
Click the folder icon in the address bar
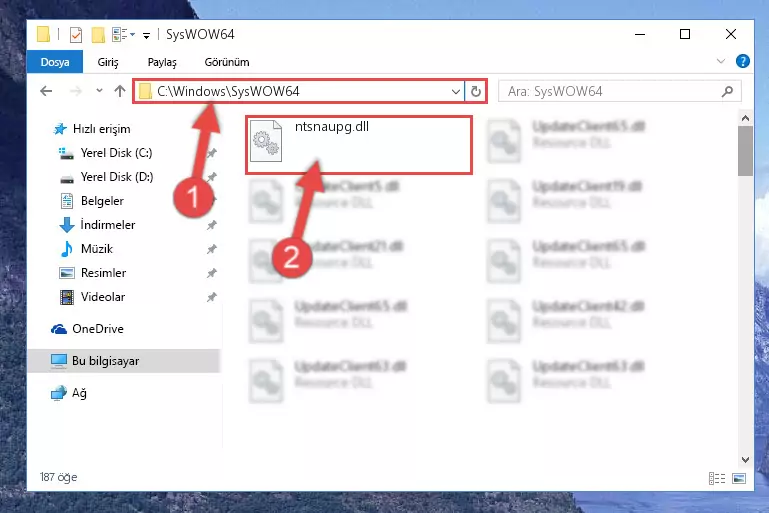coord(145,91)
